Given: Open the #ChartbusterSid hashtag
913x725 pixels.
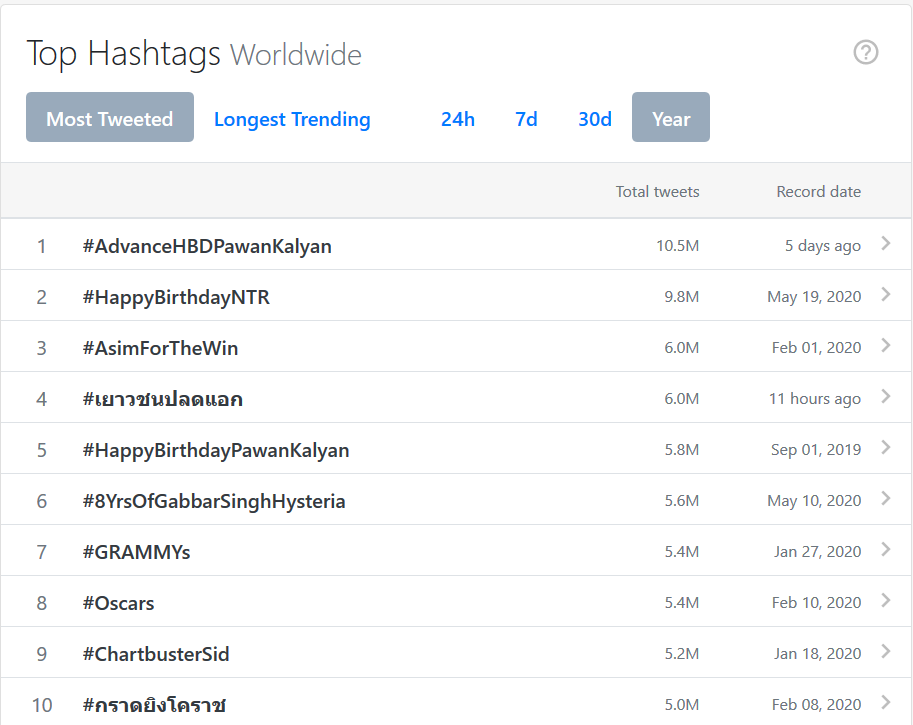Looking at the screenshot, I should click(x=155, y=654).
